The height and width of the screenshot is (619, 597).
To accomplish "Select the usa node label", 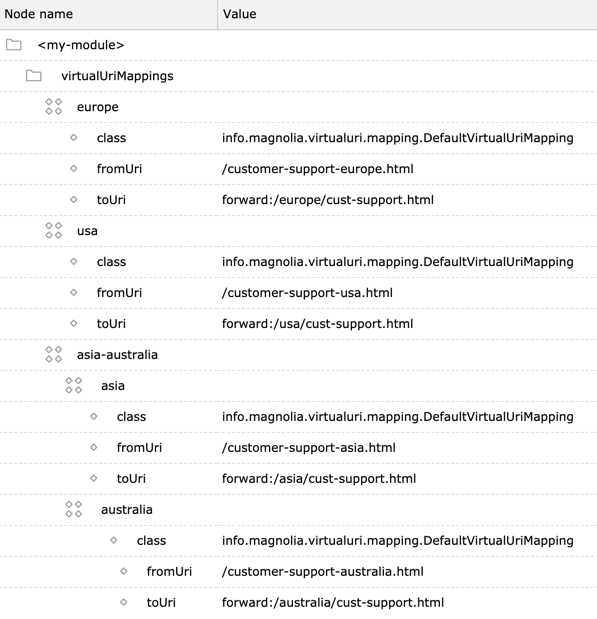I will [87, 231].
